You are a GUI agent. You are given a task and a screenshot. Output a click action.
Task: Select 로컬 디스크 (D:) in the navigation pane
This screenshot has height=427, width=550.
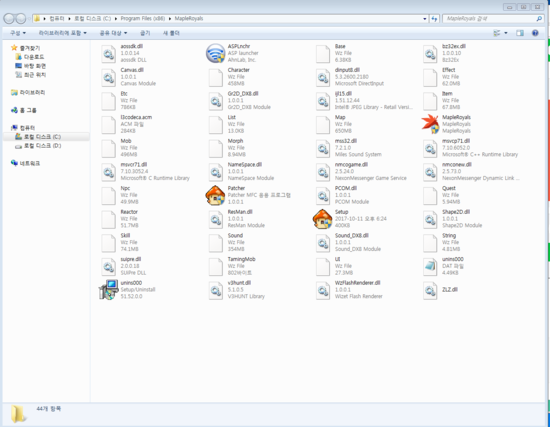[x=42, y=146]
